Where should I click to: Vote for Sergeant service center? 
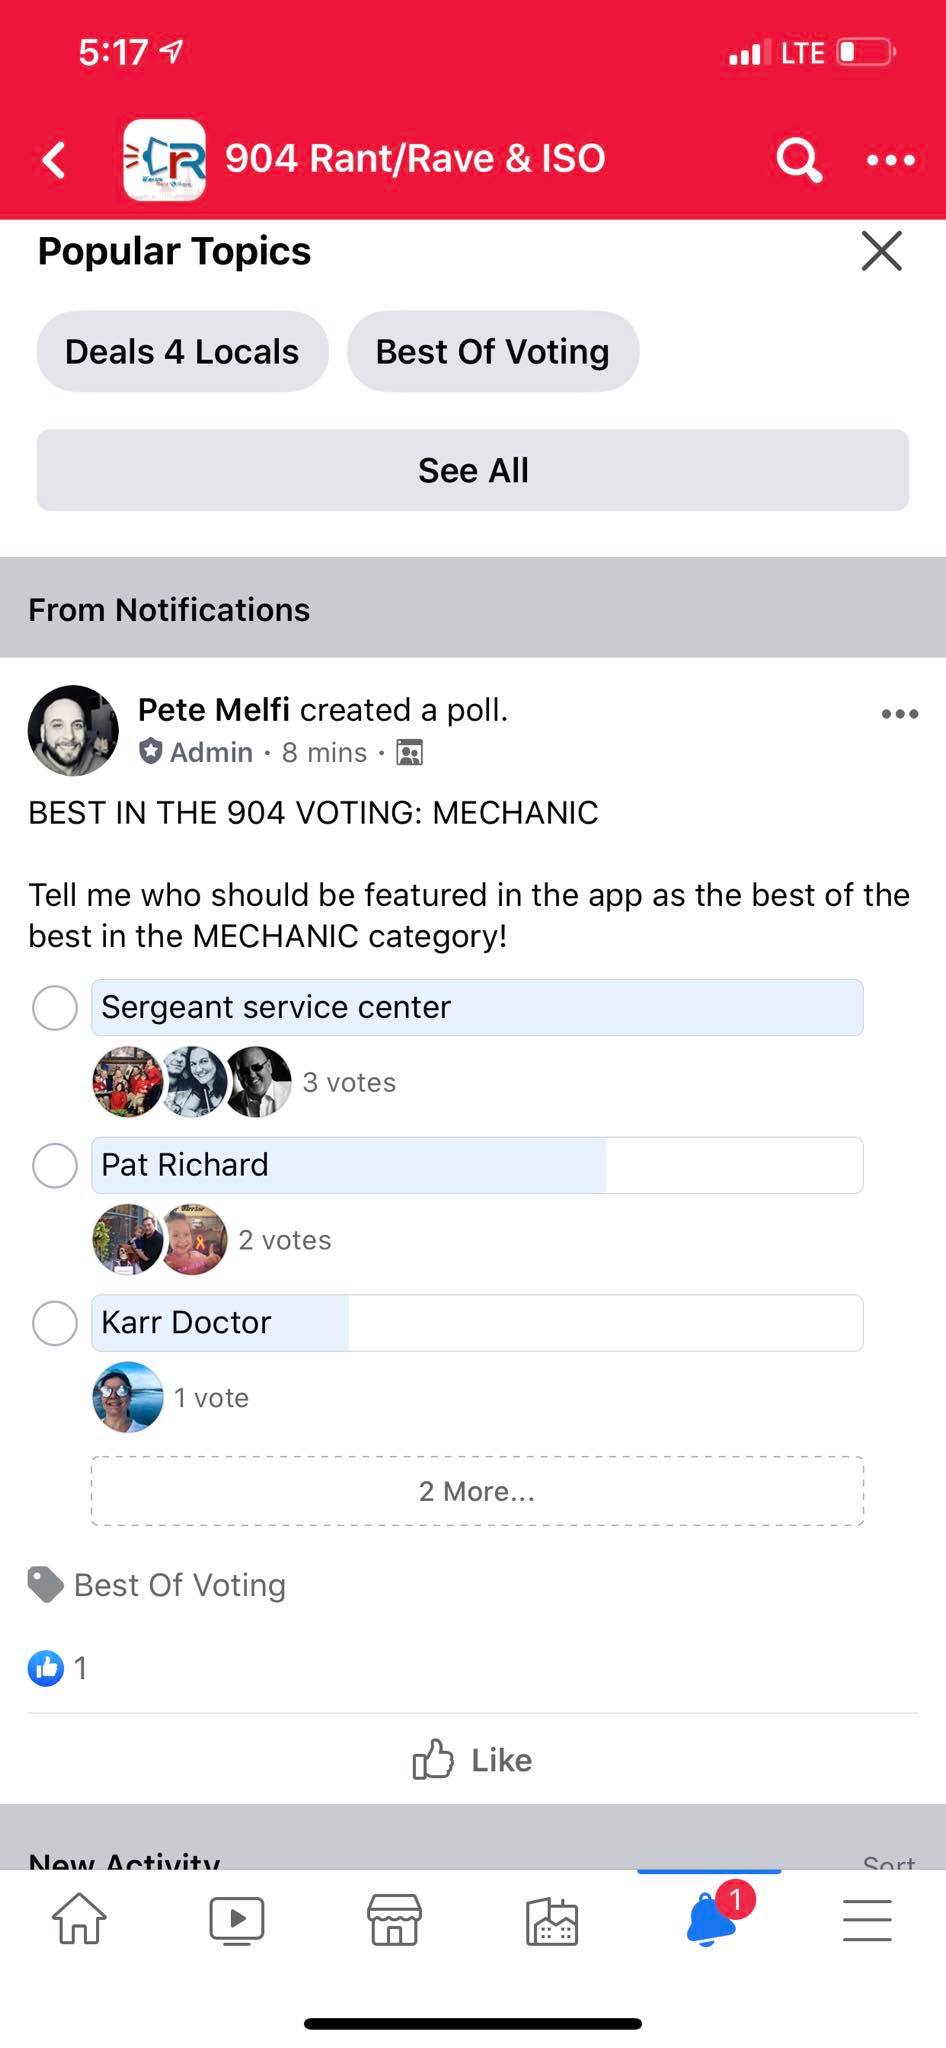(55, 1008)
